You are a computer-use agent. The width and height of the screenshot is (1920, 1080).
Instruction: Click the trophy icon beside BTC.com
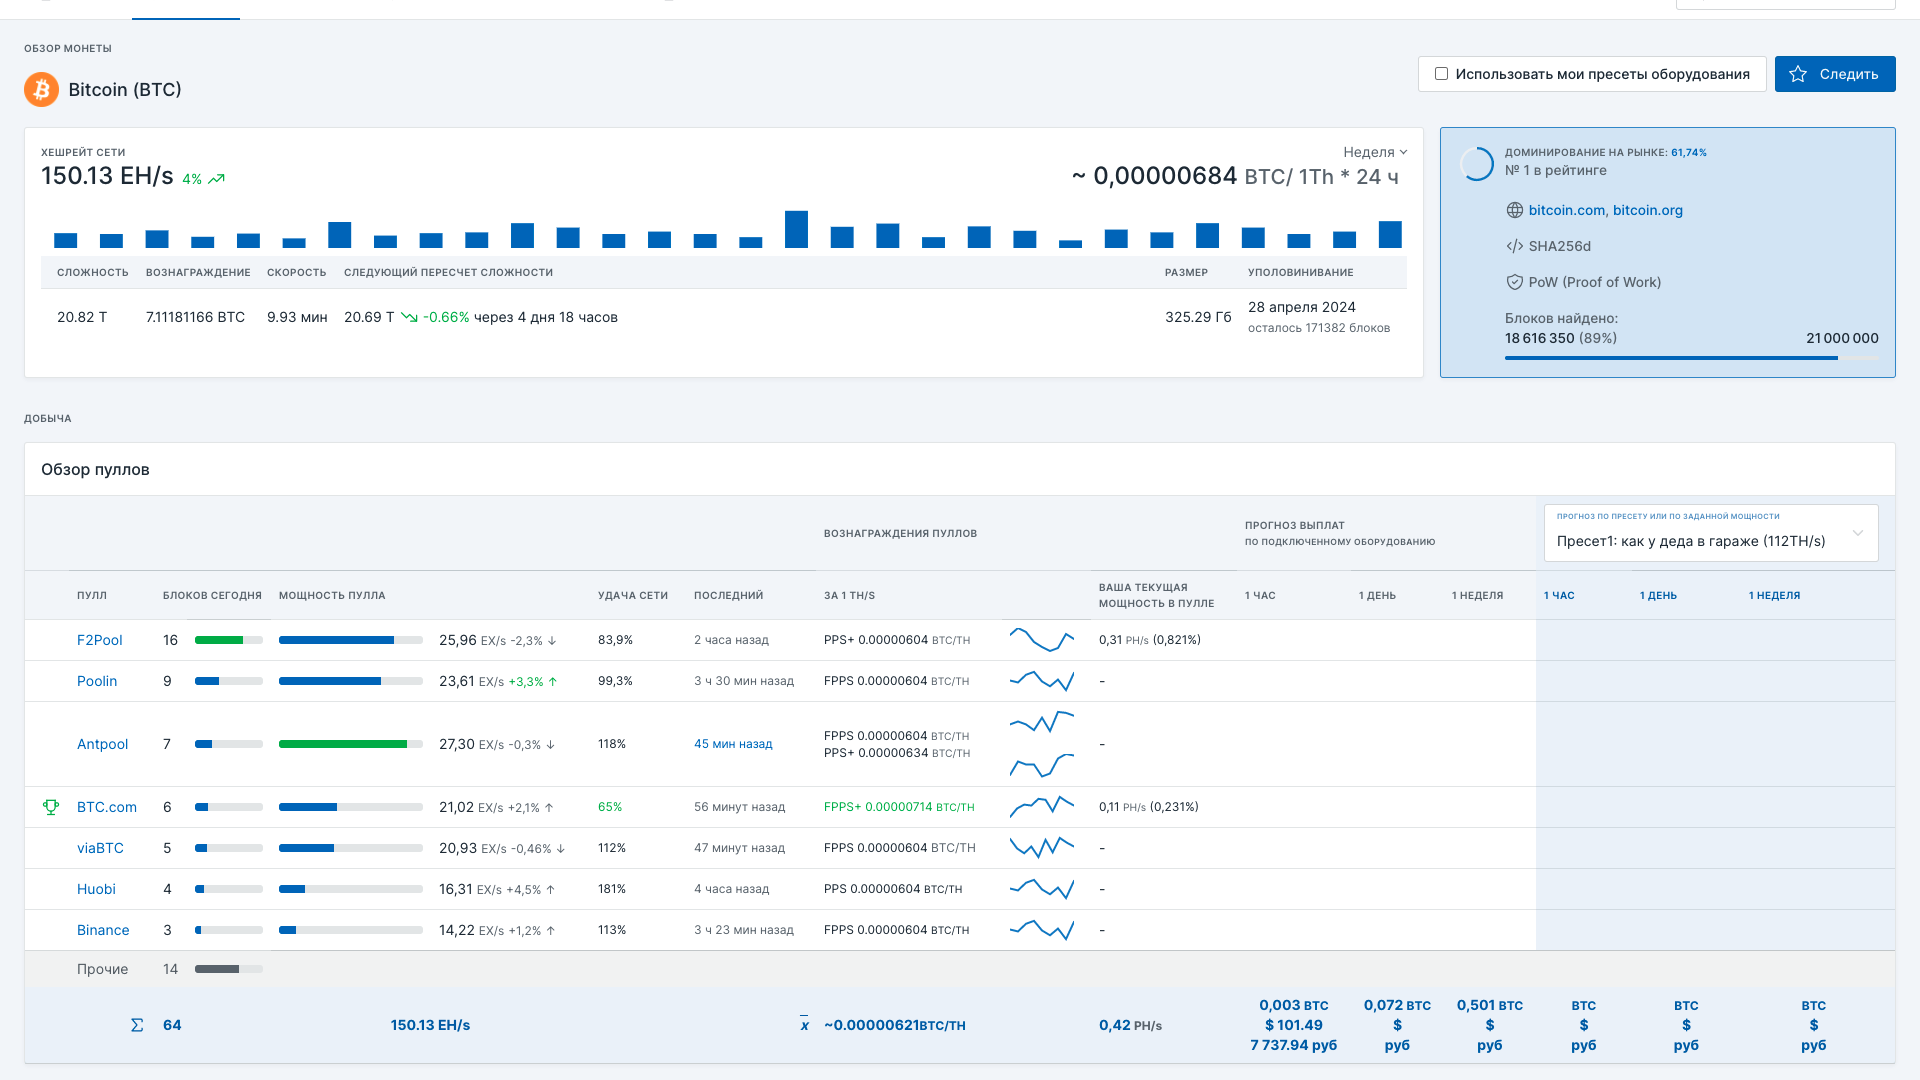coord(51,807)
